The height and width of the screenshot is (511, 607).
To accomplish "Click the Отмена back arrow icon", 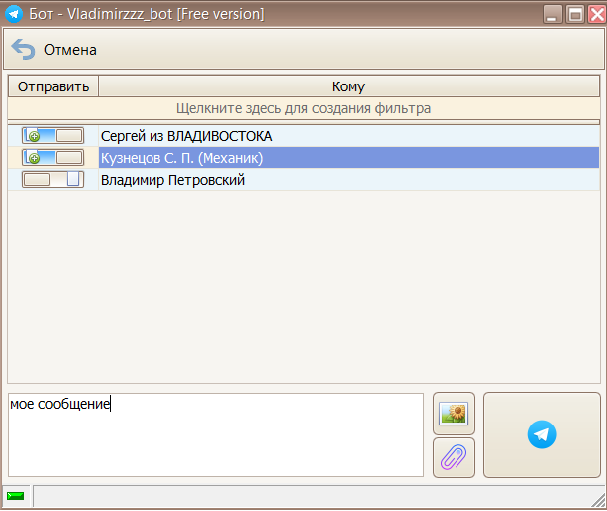I will 23,50.
